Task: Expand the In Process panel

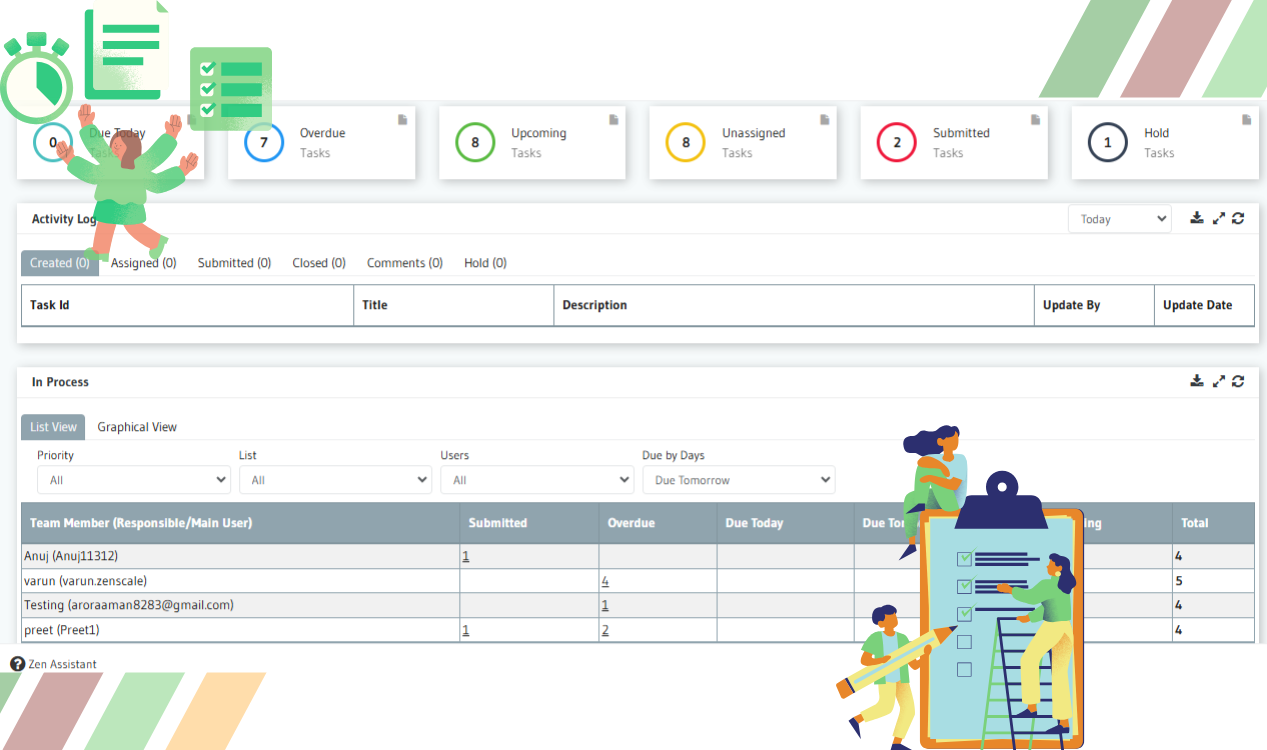Action: [1218, 381]
